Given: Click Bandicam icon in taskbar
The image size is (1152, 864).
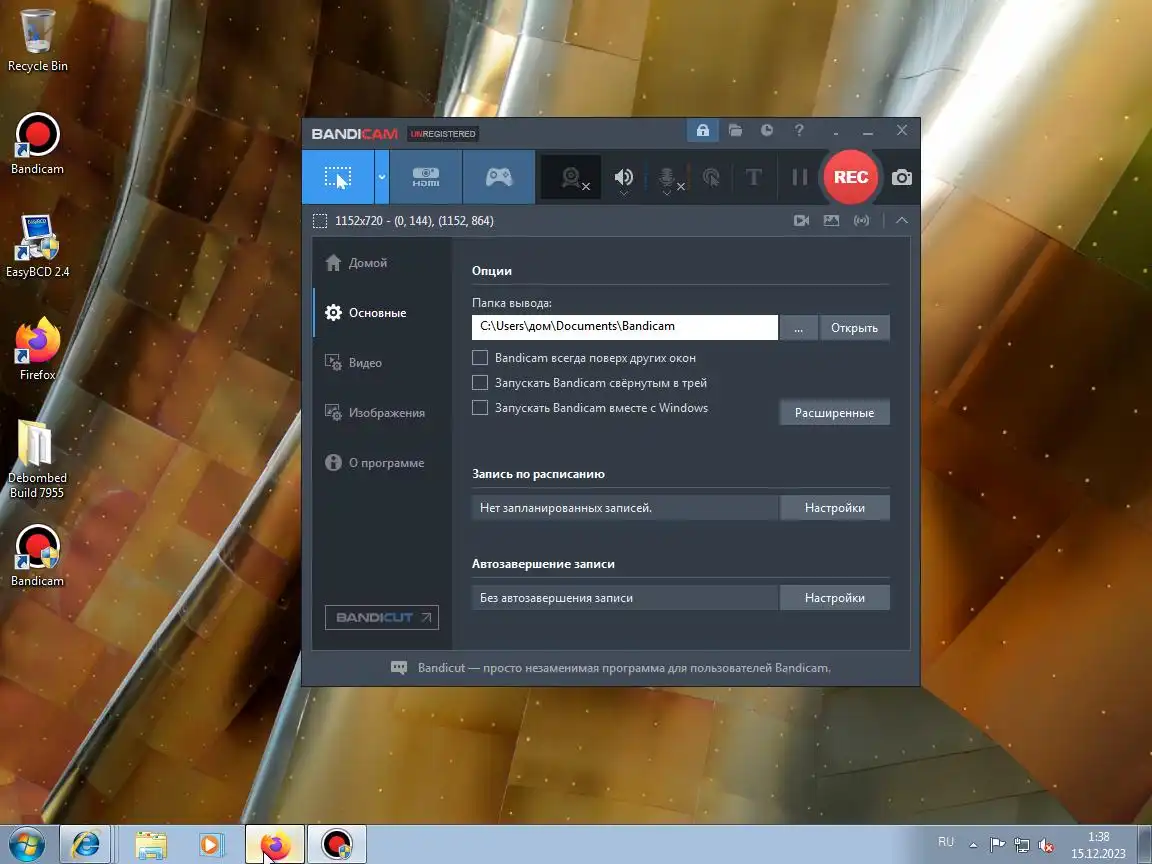Looking at the screenshot, I should click(336, 845).
